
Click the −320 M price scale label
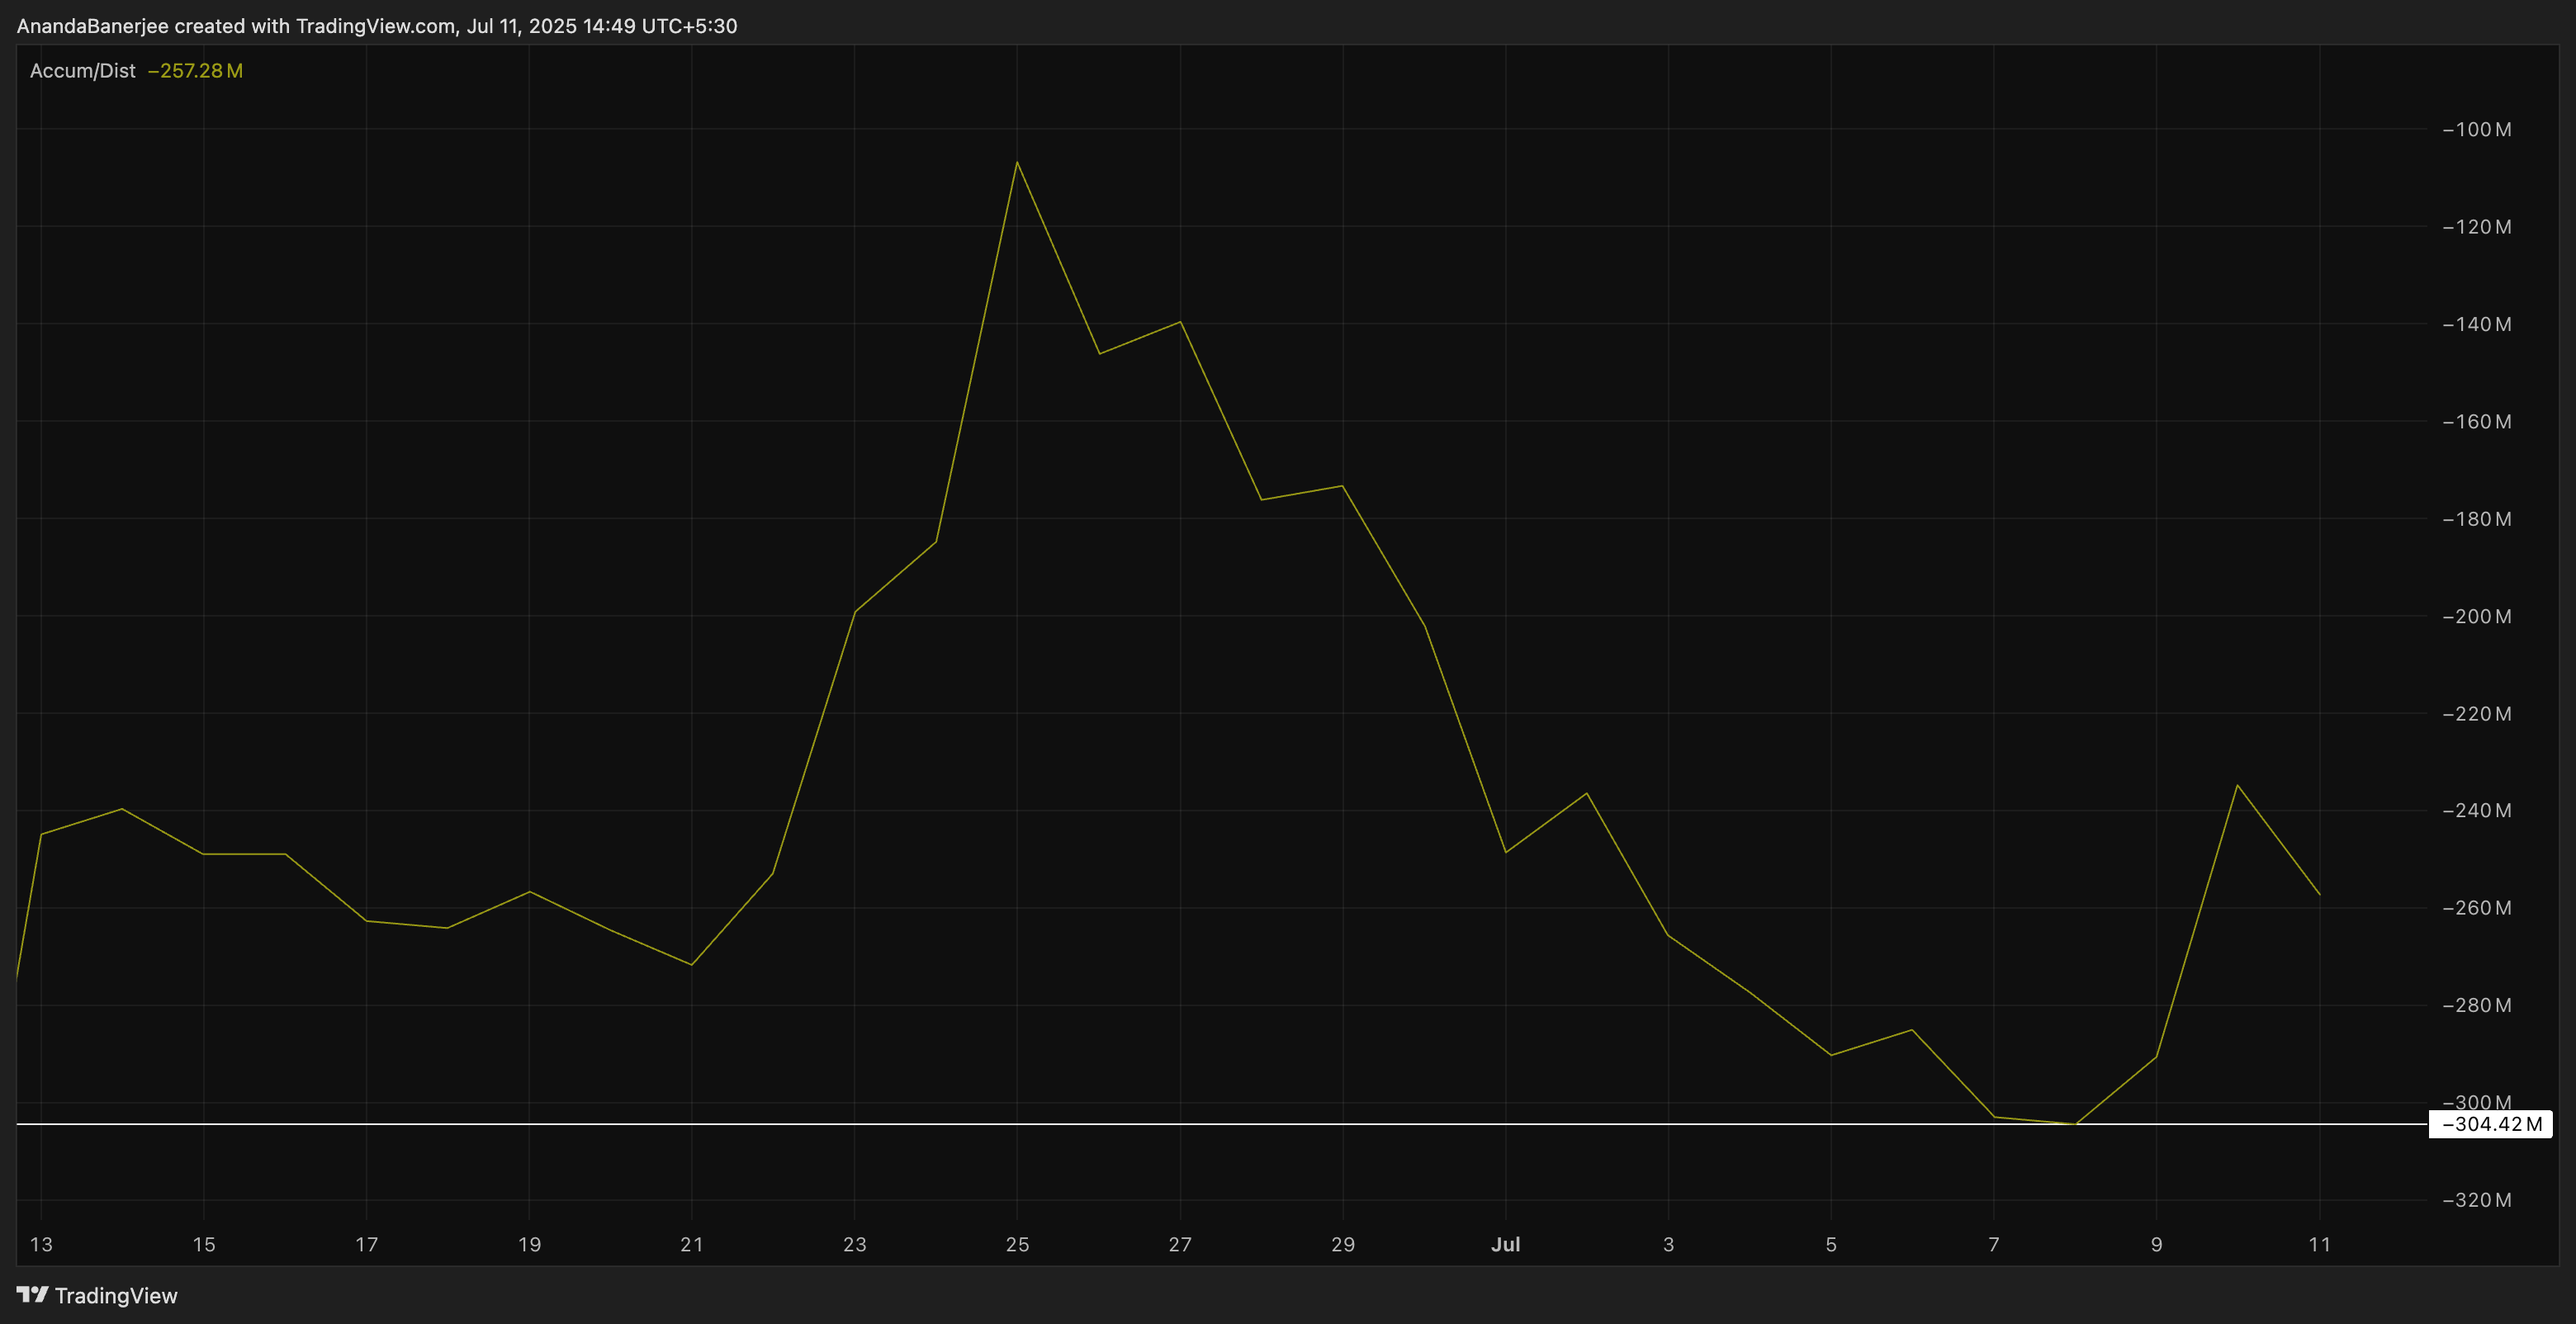coord(2476,1200)
